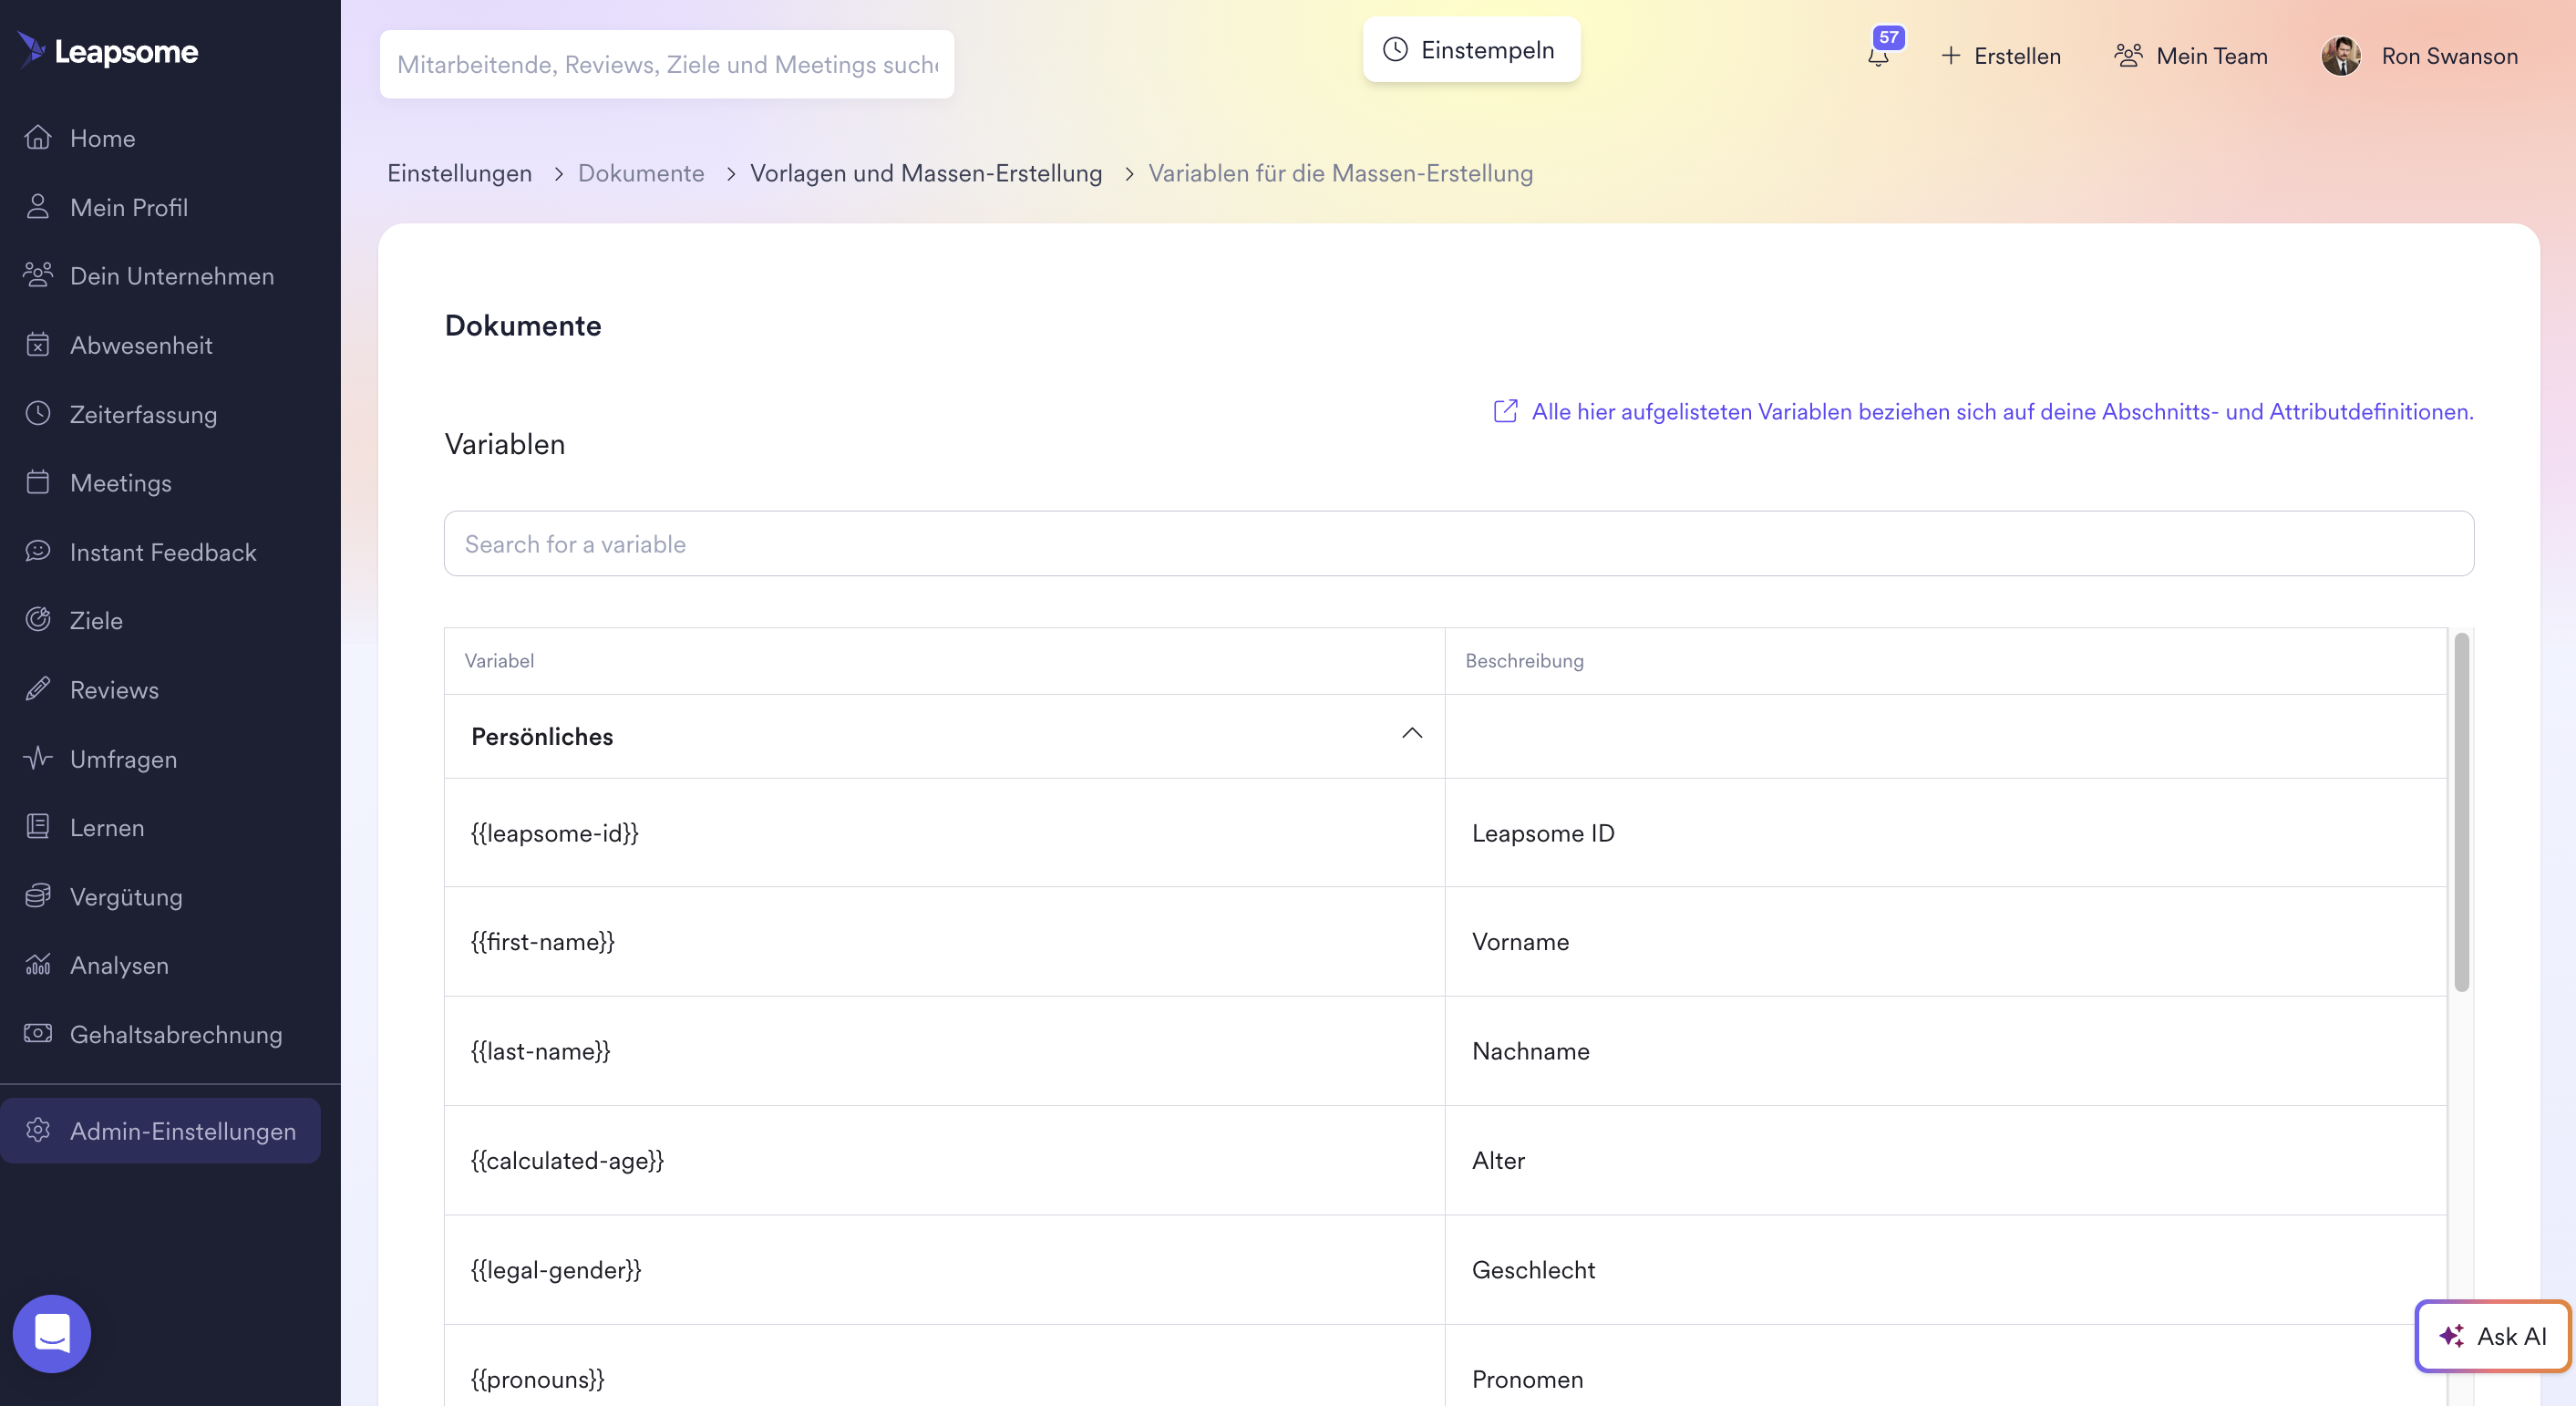2576x1406 pixels.
Task: Open the Ask AI assistant
Action: tap(2492, 1336)
